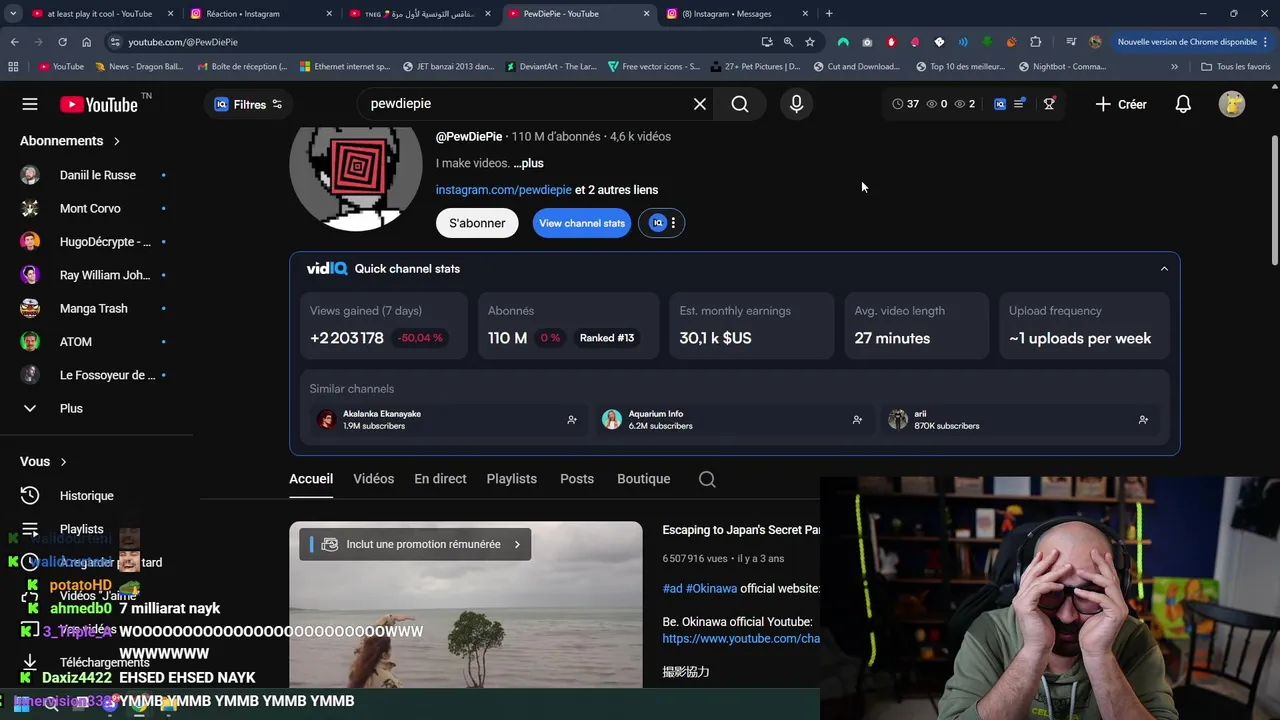Show hidden bookmarks via double chevron
Viewport: 1280px width, 720px height.
1174,67
